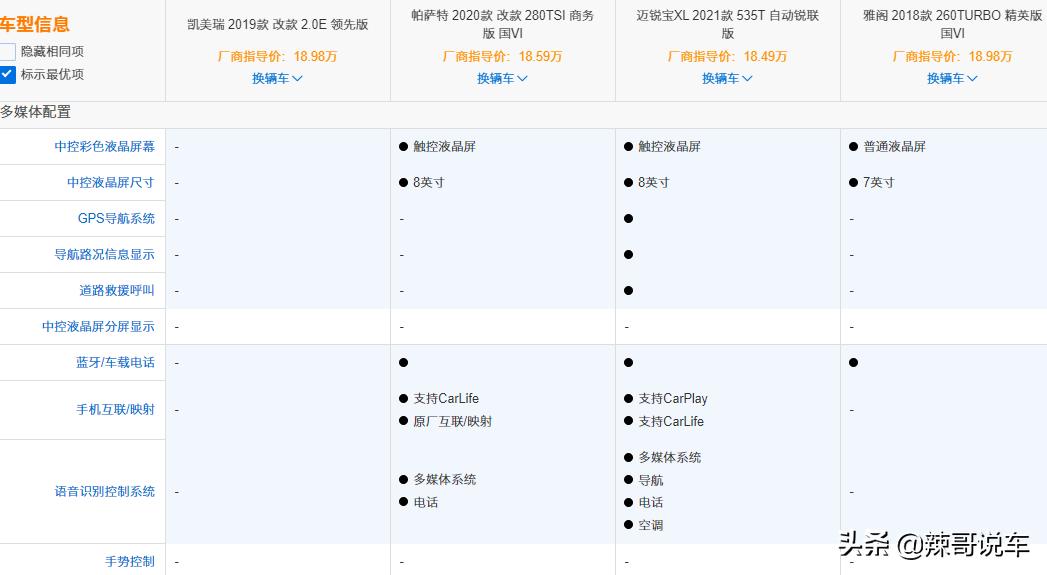Select 迈锐宝XL 支持CarLife entry
Viewport: 1047px width, 575px height.
(x=664, y=421)
